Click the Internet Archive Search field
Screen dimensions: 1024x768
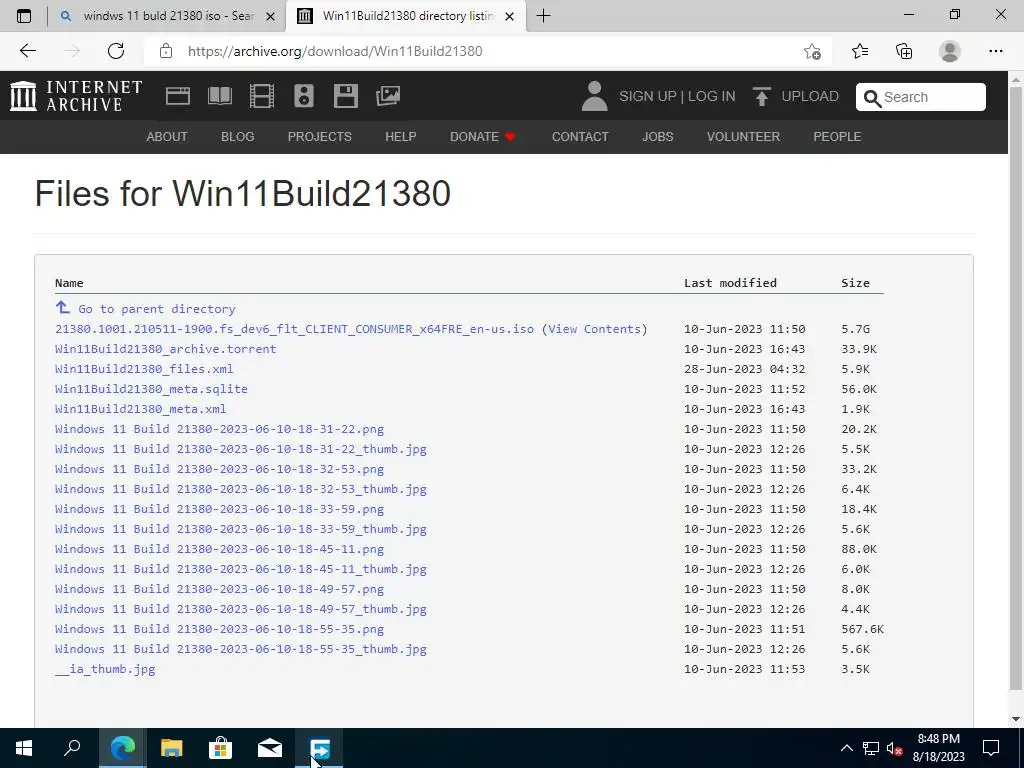pos(921,97)
